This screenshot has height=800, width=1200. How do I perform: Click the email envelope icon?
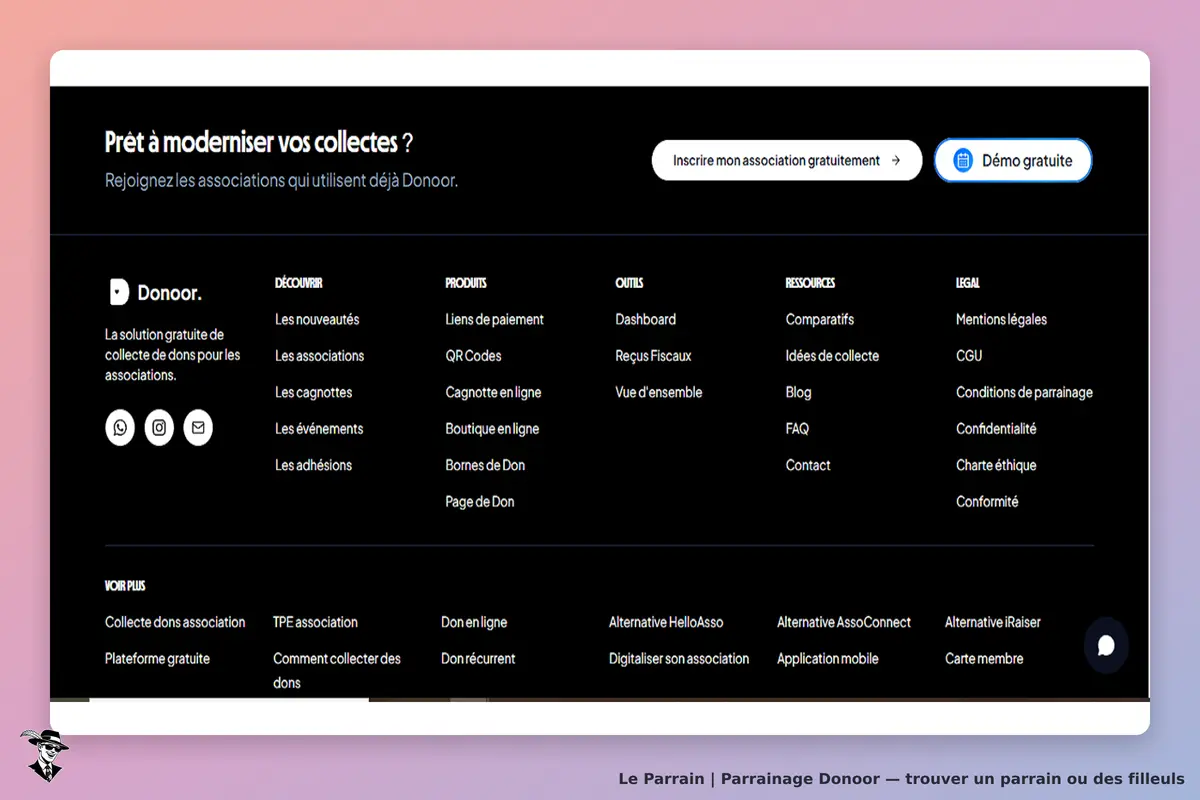198,428
